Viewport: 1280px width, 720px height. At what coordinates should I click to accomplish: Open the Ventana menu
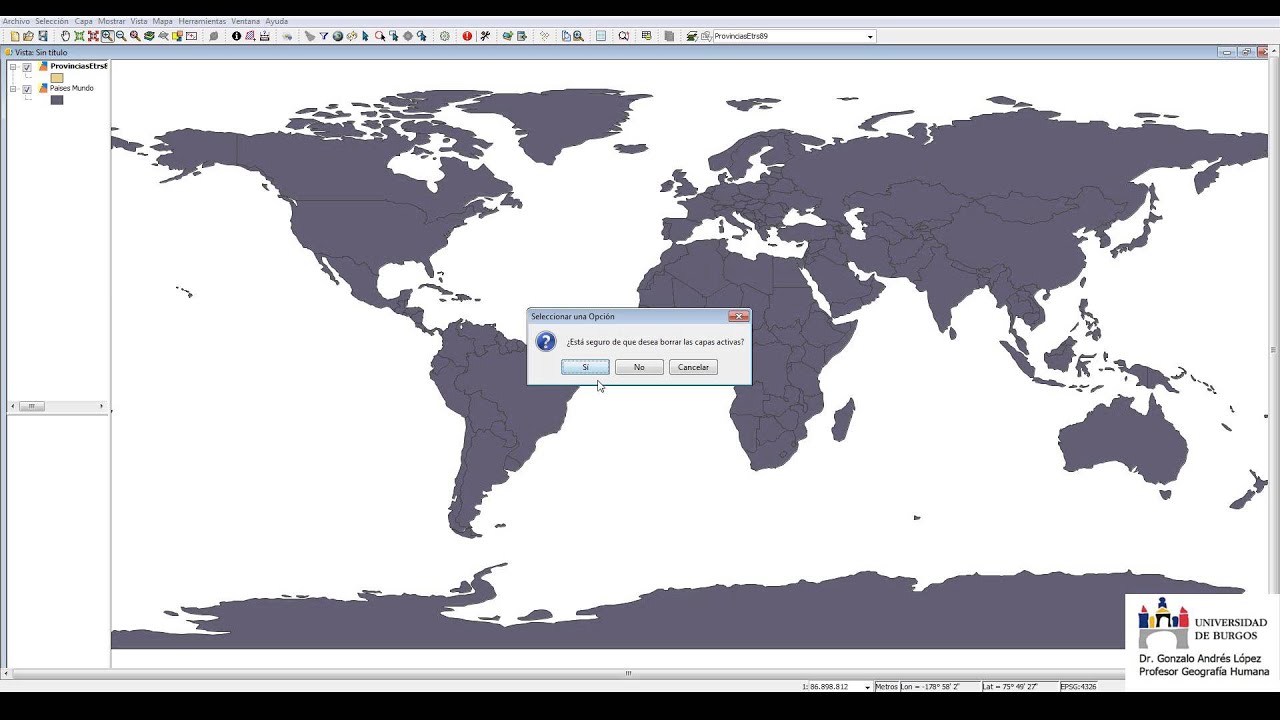(x=246, y=21)
